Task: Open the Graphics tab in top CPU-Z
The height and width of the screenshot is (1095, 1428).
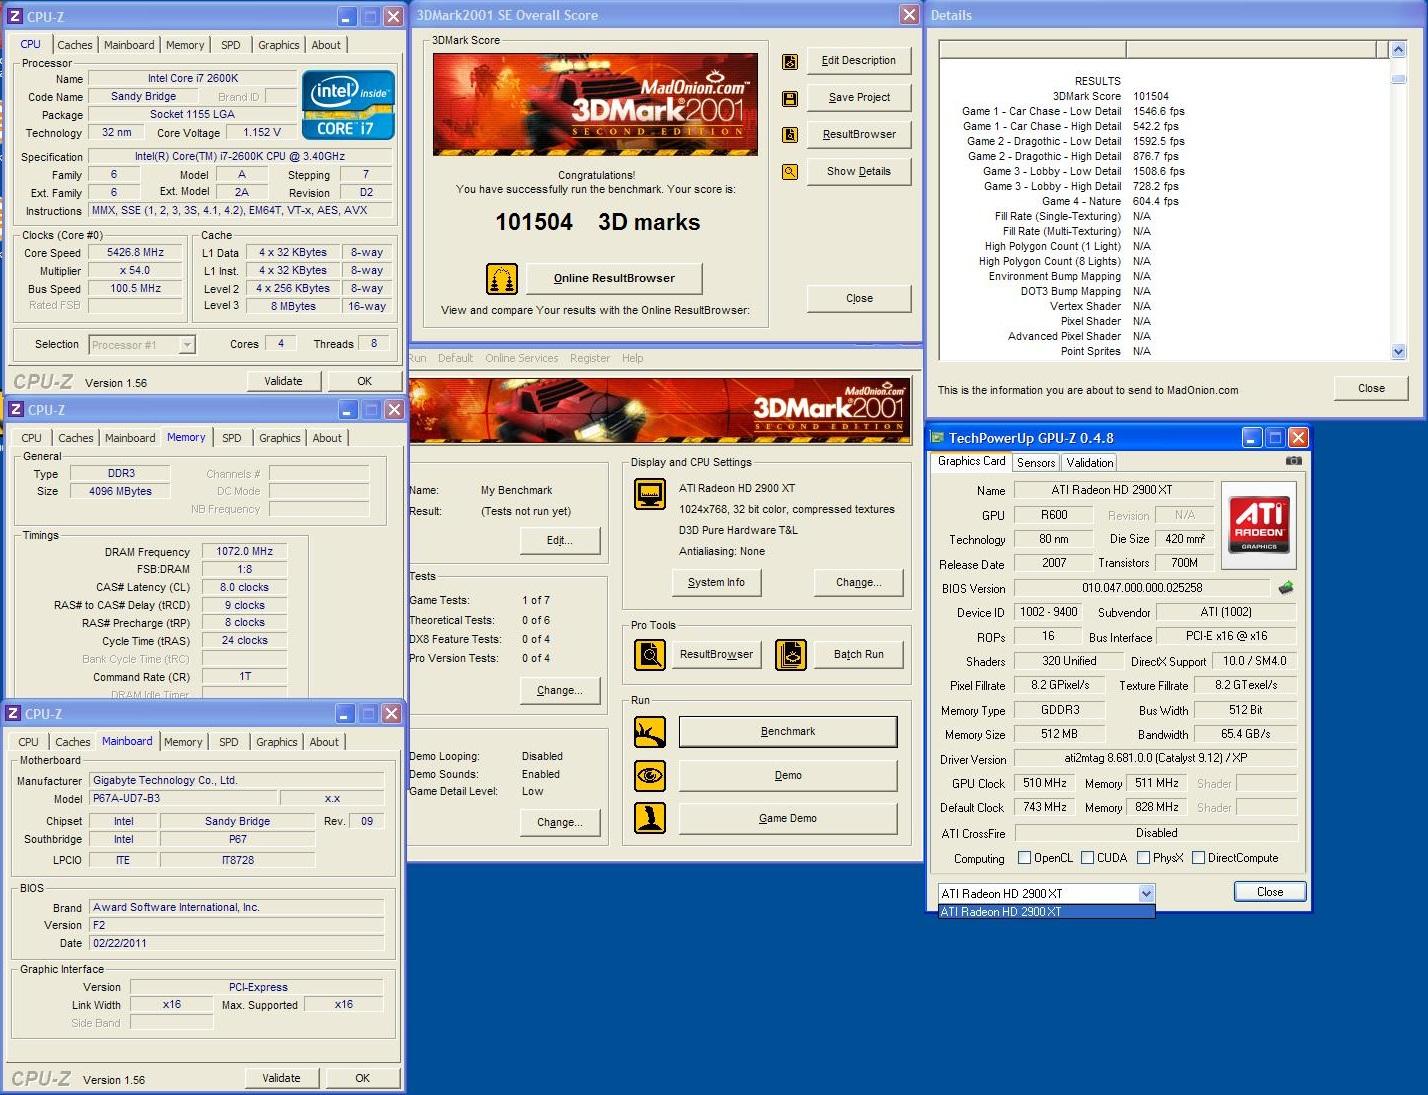Action: 278,45
